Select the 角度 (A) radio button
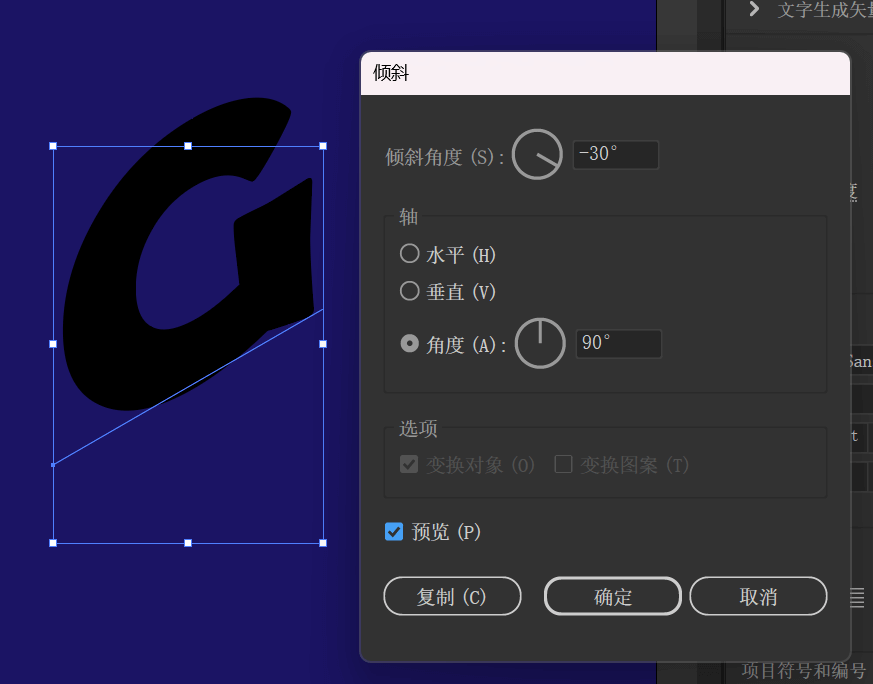Screen dimensions: 873x684 coord(410,343)
